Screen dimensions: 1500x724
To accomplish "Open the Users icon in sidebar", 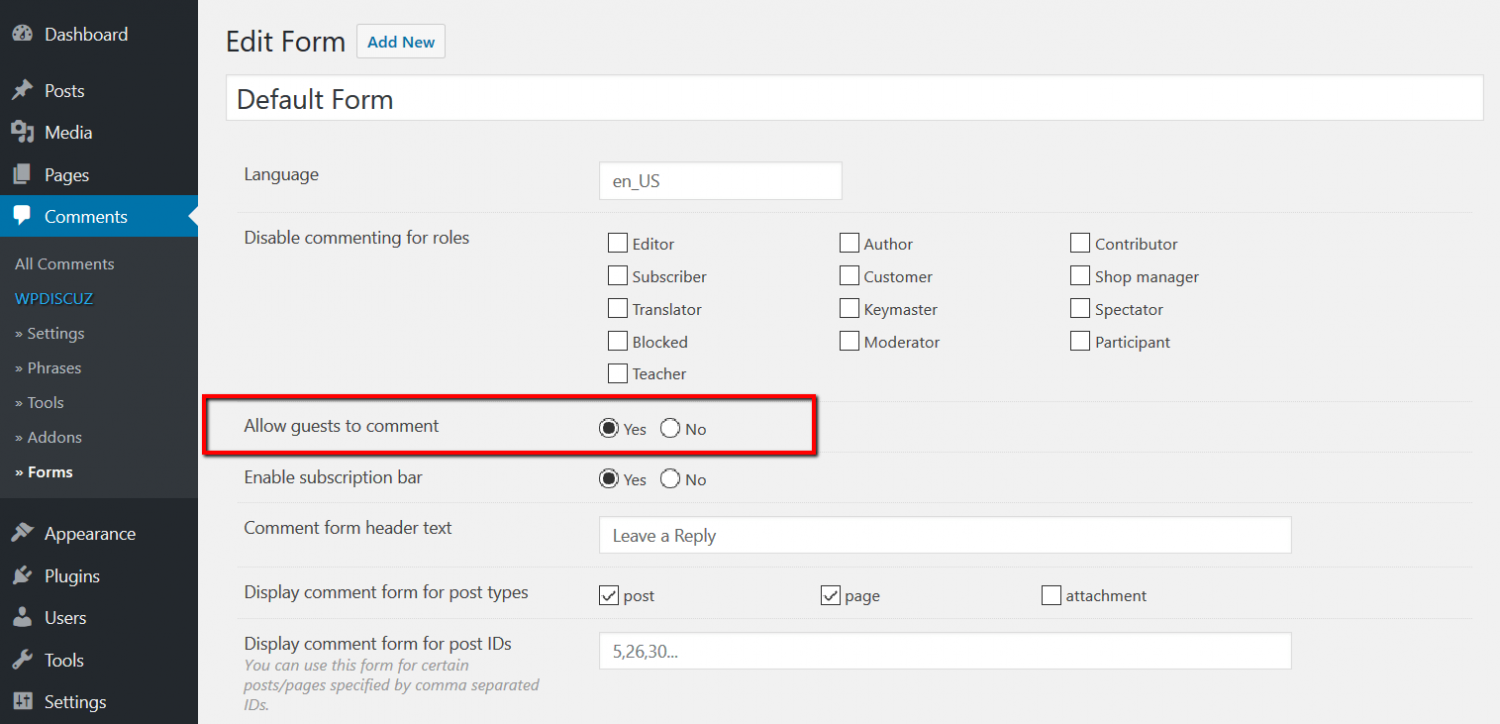I will 22,617.
